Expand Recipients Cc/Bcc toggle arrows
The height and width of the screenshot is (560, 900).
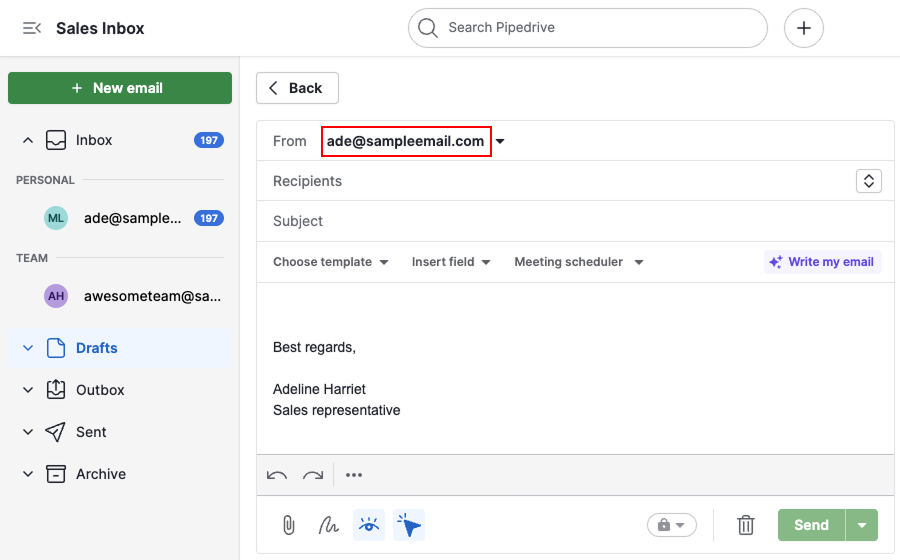869,181
